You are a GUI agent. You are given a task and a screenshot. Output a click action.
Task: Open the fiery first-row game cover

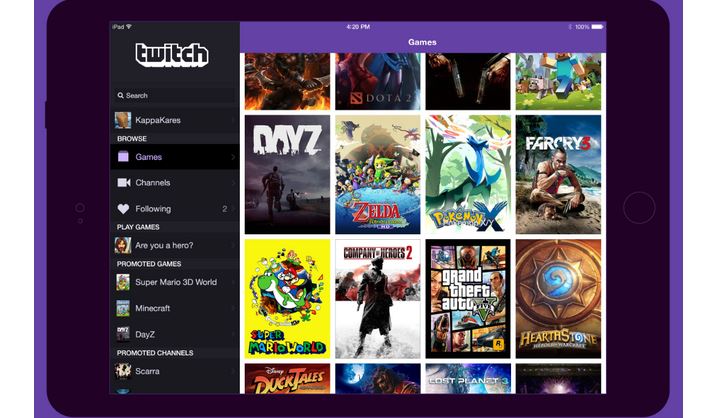287,81
